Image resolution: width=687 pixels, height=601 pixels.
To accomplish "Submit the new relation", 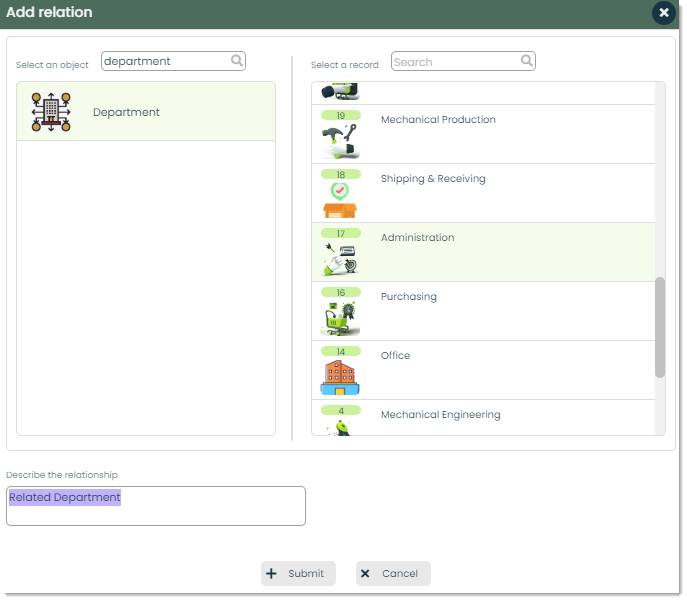I will pos(298,573).
